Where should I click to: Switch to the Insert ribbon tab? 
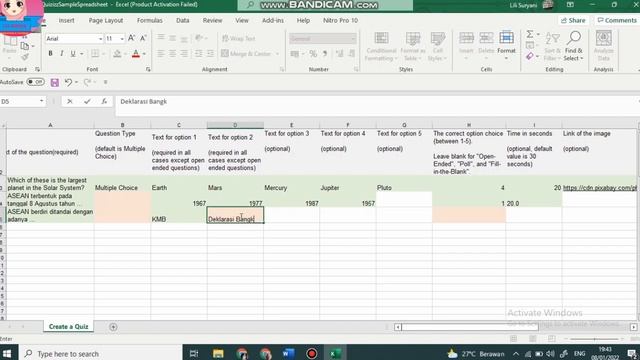pyautogui.click(x=66, y=20)
